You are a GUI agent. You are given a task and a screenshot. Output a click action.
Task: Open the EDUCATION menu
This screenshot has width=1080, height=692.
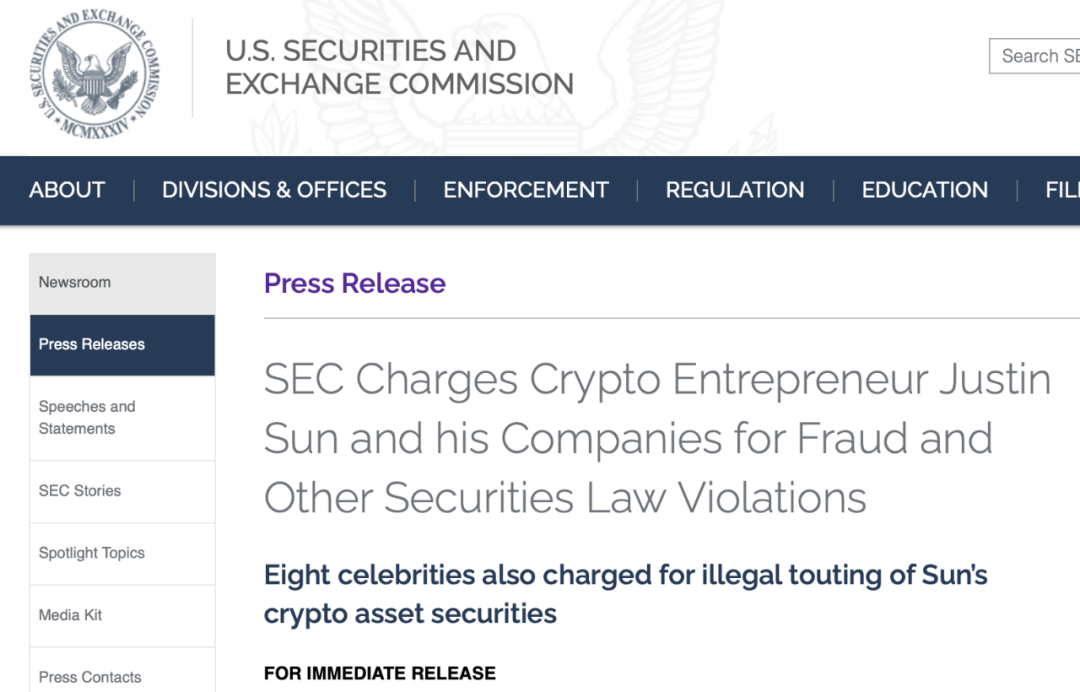coord(924,190)
